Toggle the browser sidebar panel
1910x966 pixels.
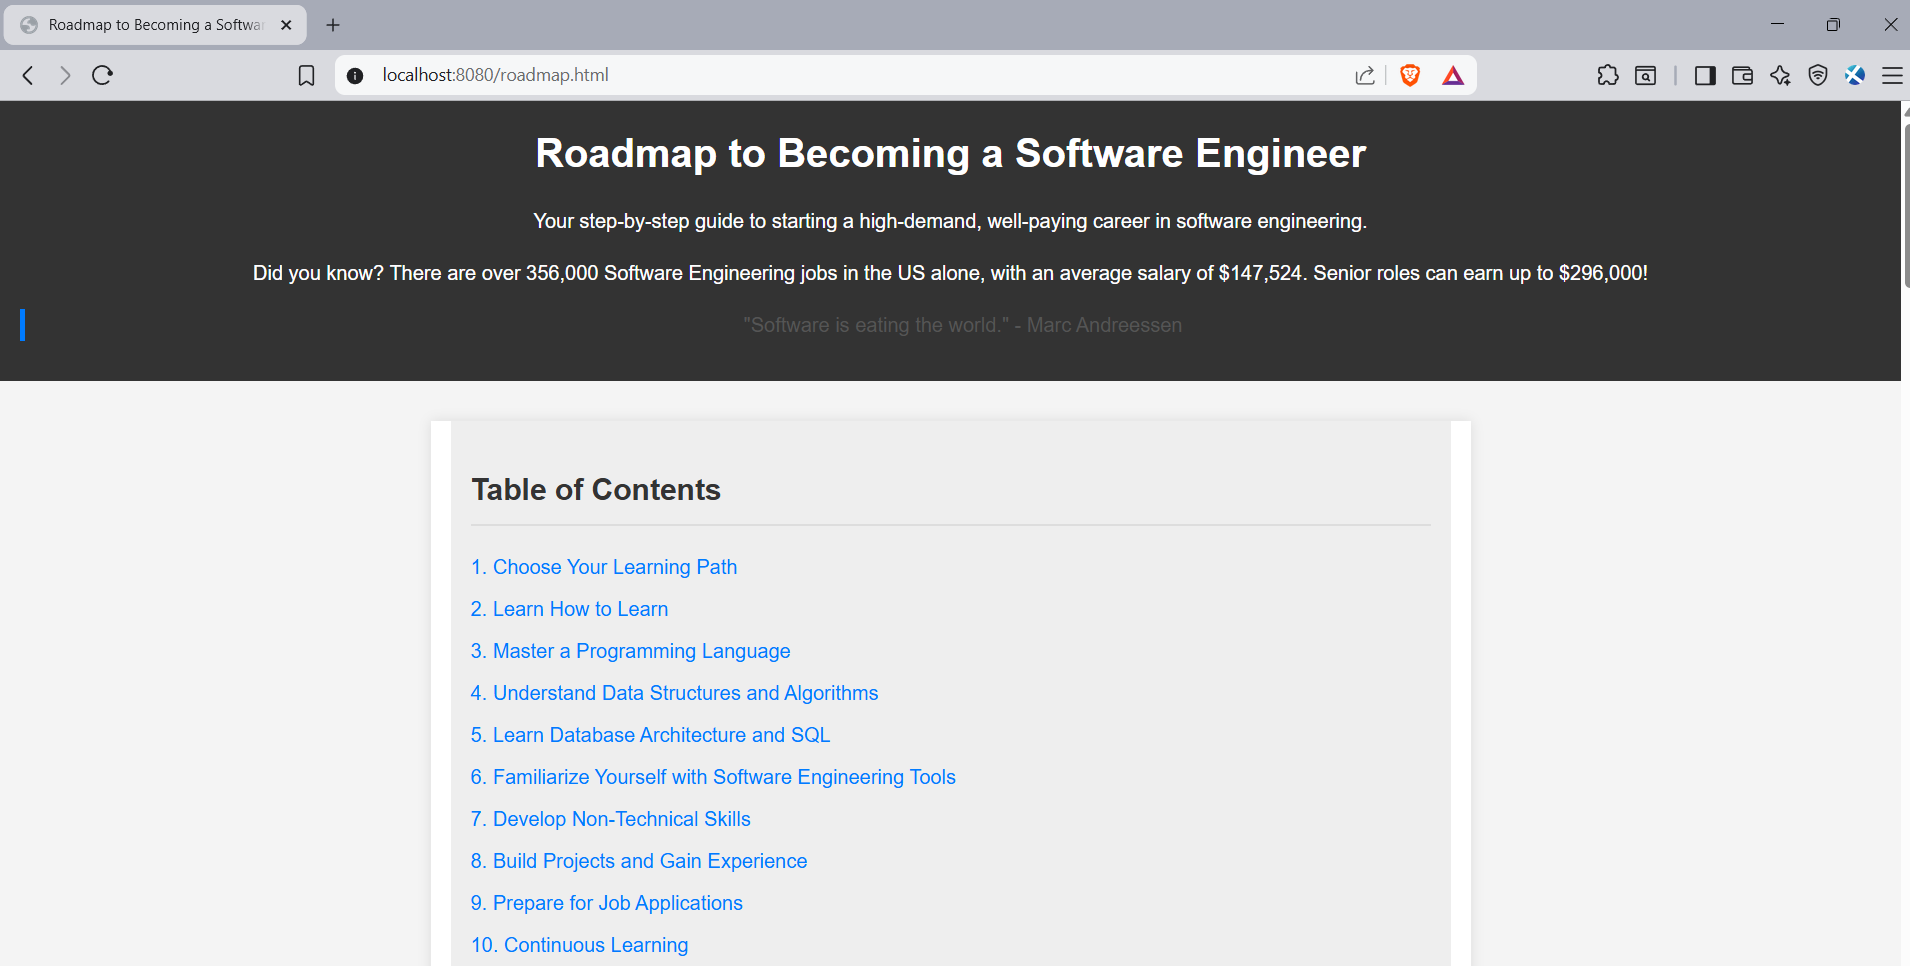[1705, 75]
